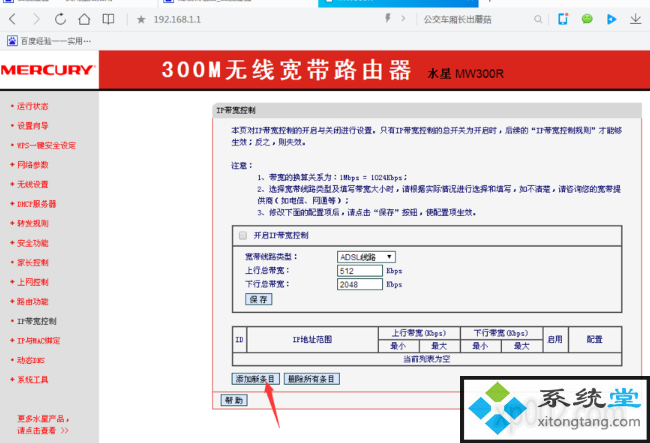Expand the 上网控制 sidebar menu
This screenshot has height=443, width=650.
click(32, 282)
